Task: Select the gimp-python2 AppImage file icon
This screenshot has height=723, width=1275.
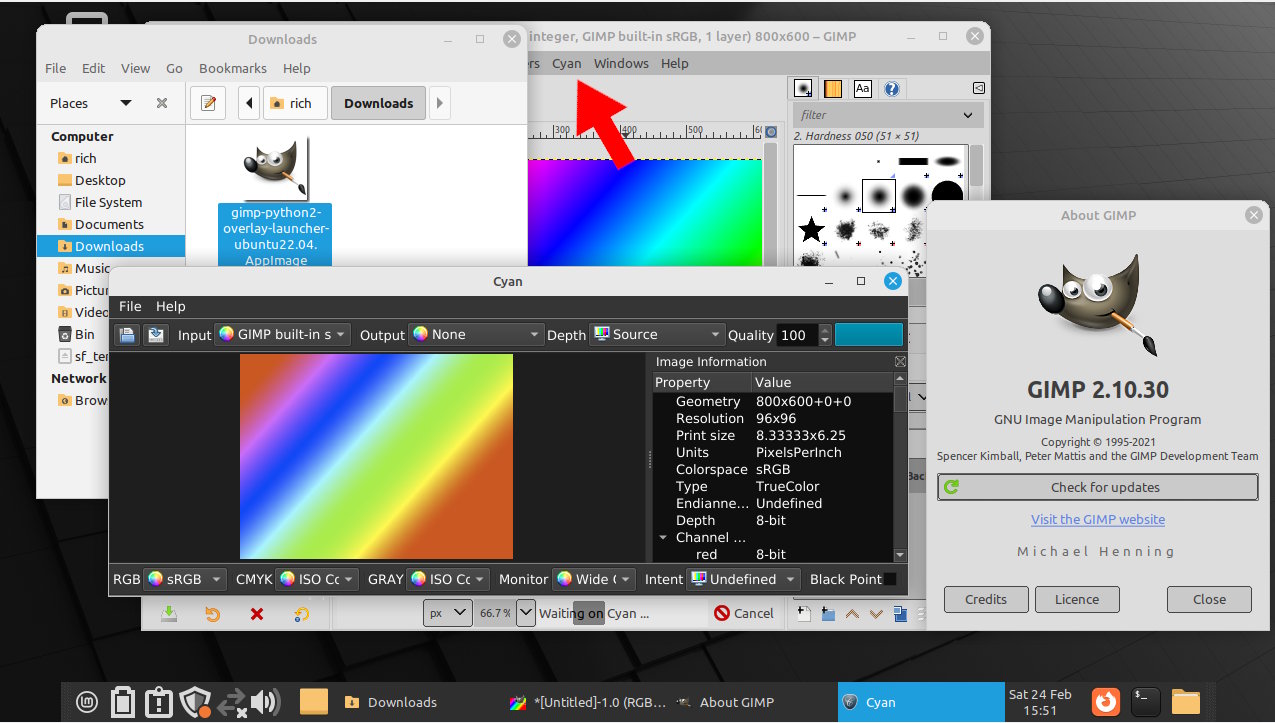Action: [x=275, y=168]
